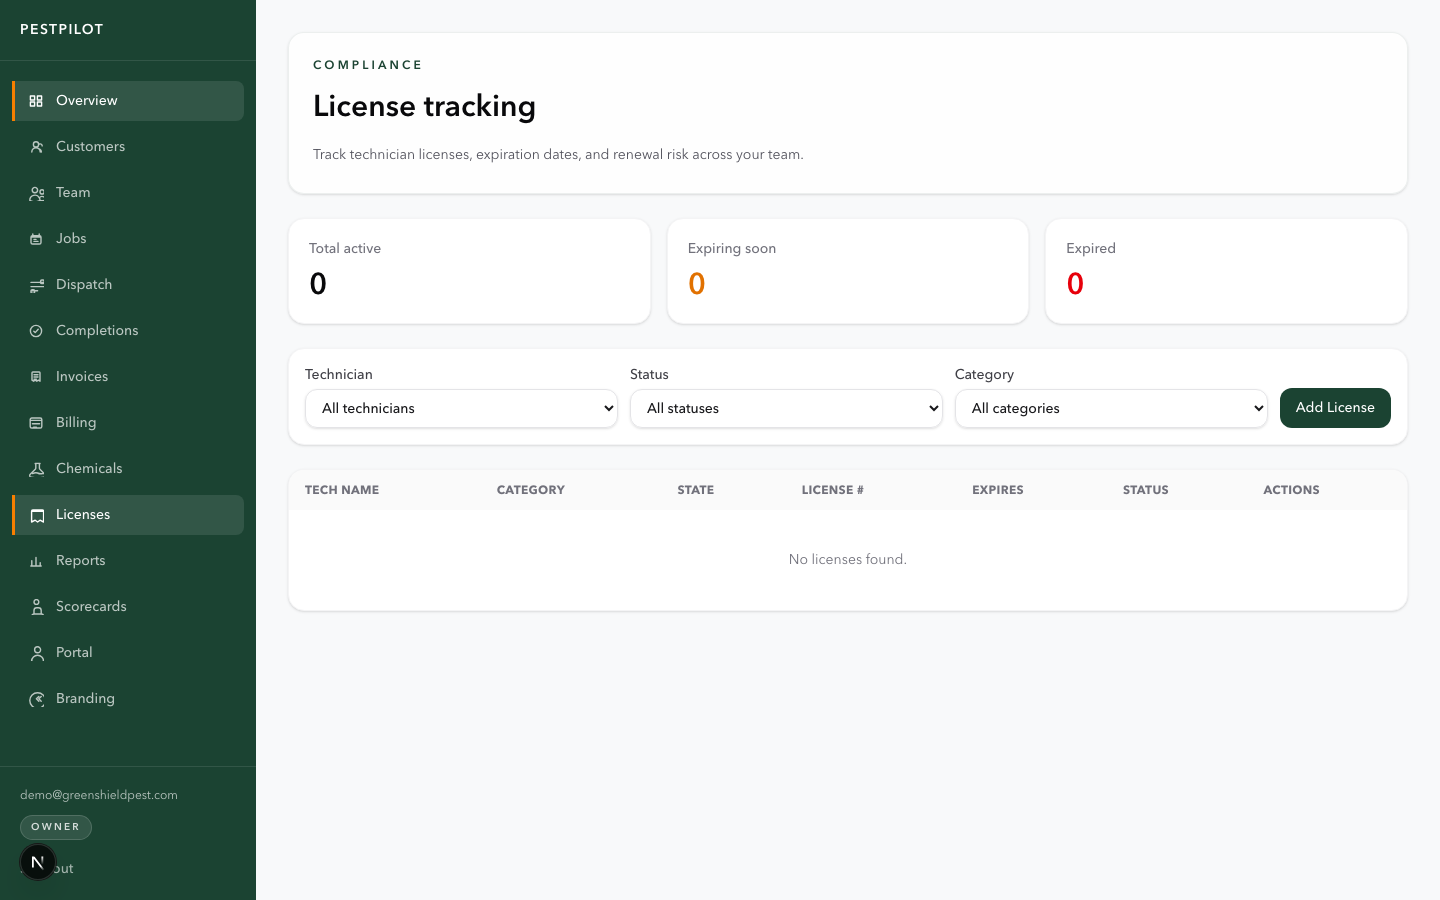The height and width of the screenshot is (900, 1440).
Task: Open Dispatch from the sidebar
Action: [128, 285]
